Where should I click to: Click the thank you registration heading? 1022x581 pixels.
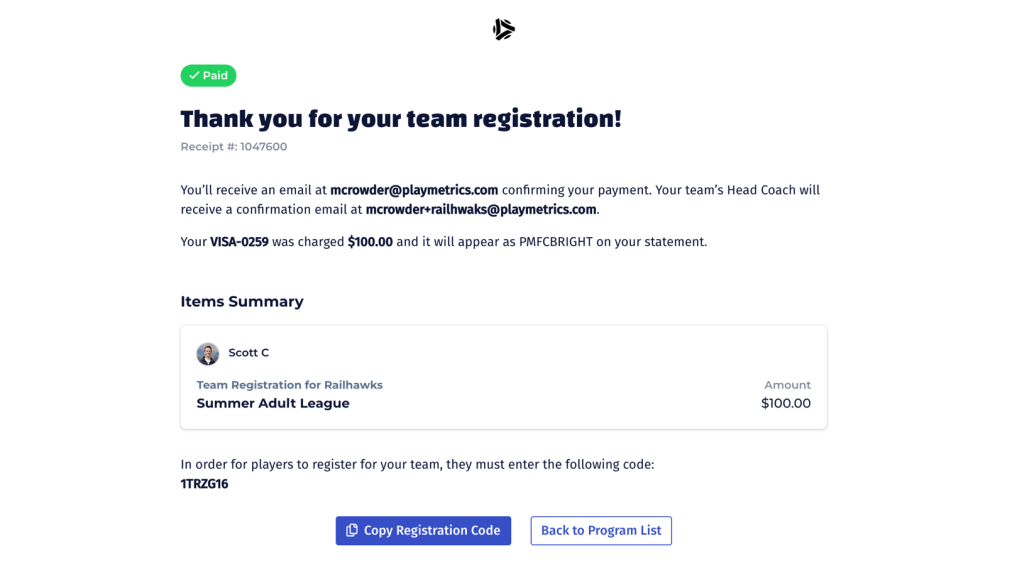(x=401, y=118)
